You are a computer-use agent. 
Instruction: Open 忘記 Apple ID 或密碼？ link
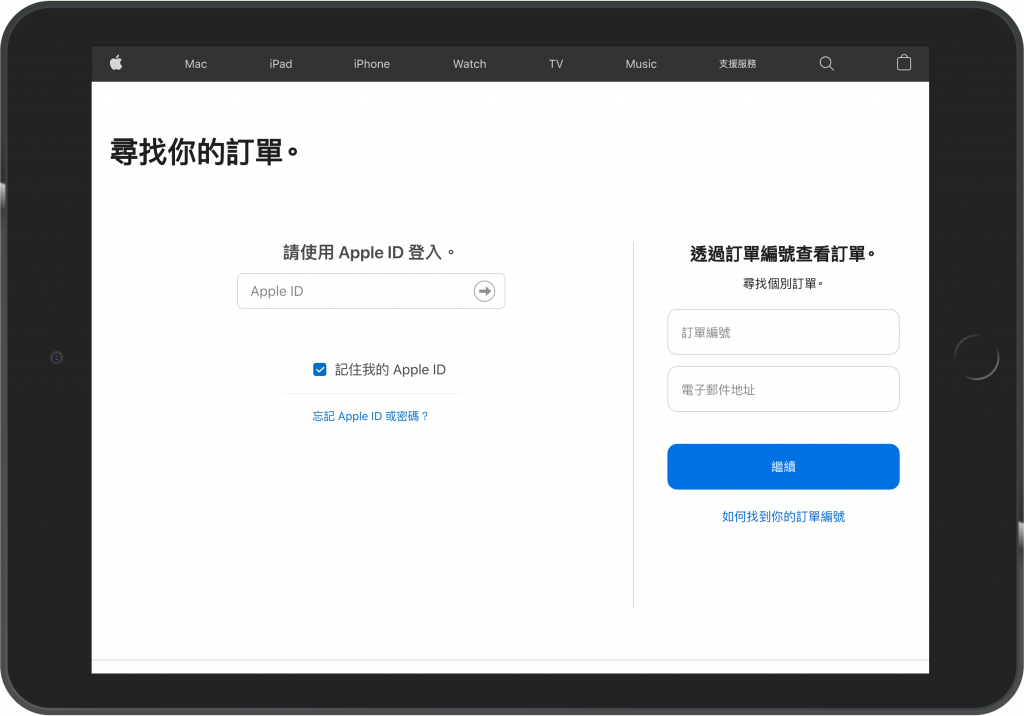pos(370,416)
